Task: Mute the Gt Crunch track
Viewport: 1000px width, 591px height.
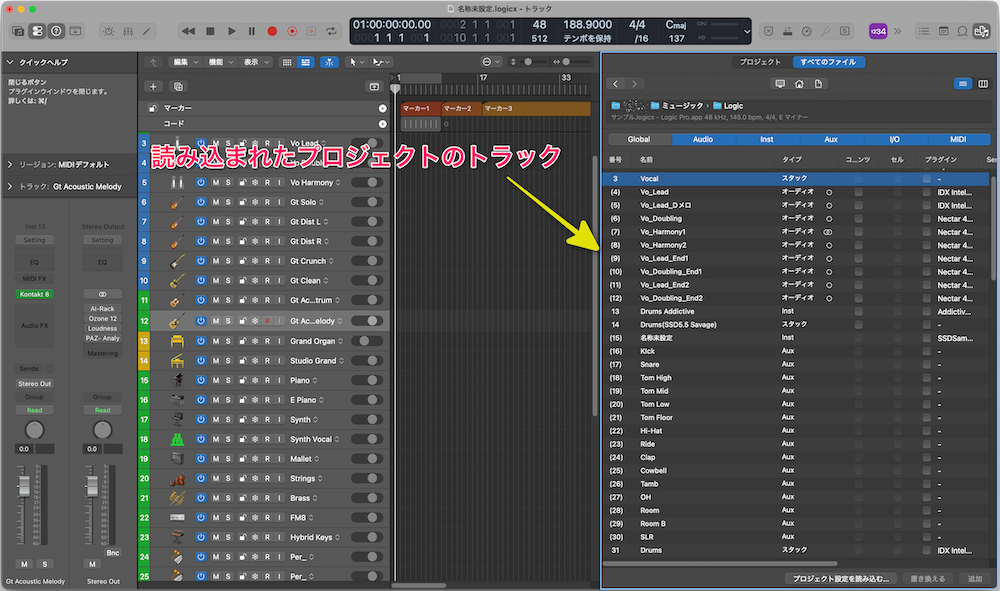Action: pyautogui.click(x=216, y=261)
